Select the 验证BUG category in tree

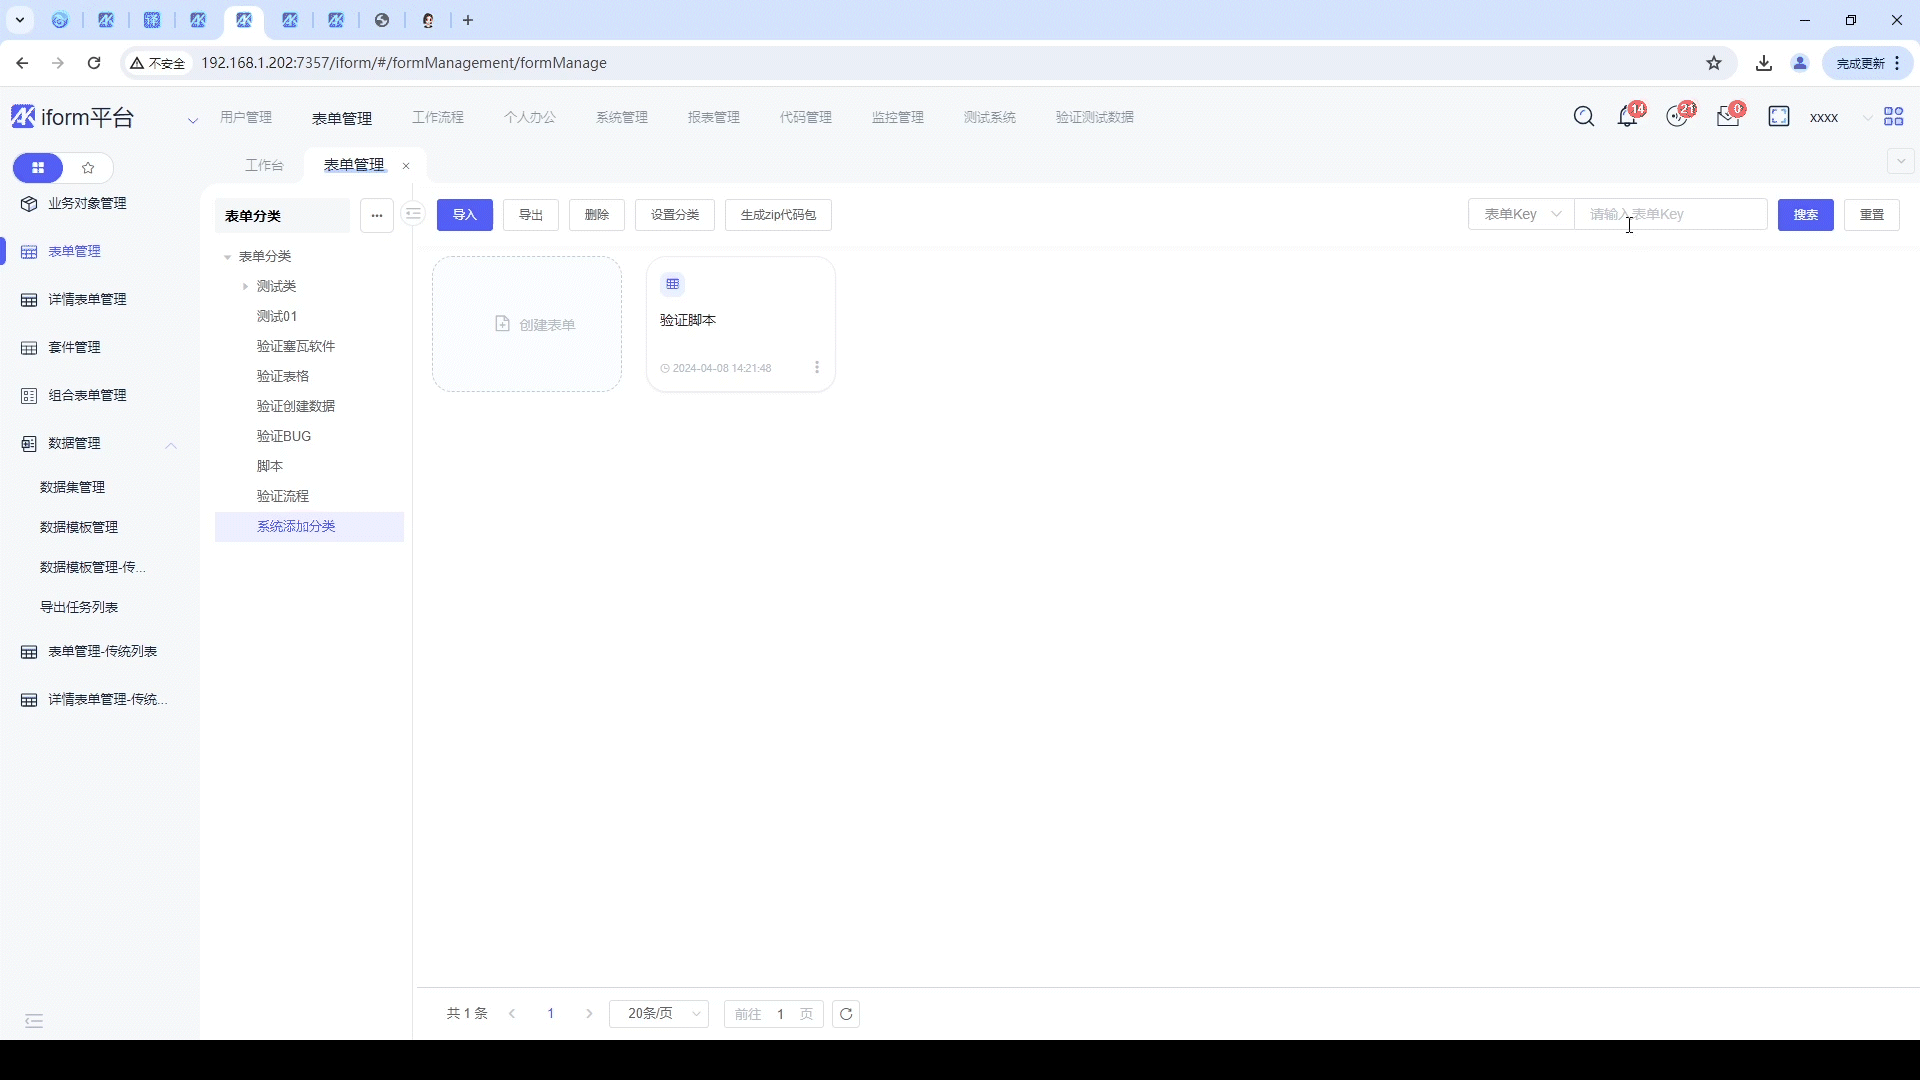click(x=284, y=436)
